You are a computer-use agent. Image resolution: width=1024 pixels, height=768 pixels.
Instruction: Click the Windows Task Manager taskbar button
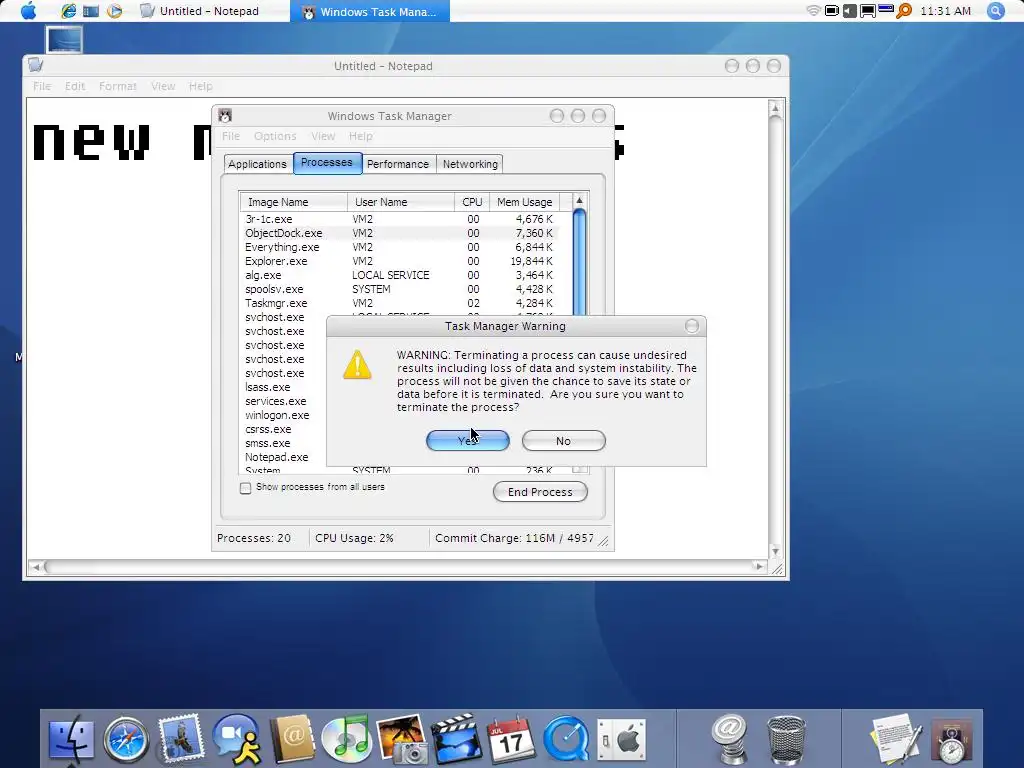point(370,11)
